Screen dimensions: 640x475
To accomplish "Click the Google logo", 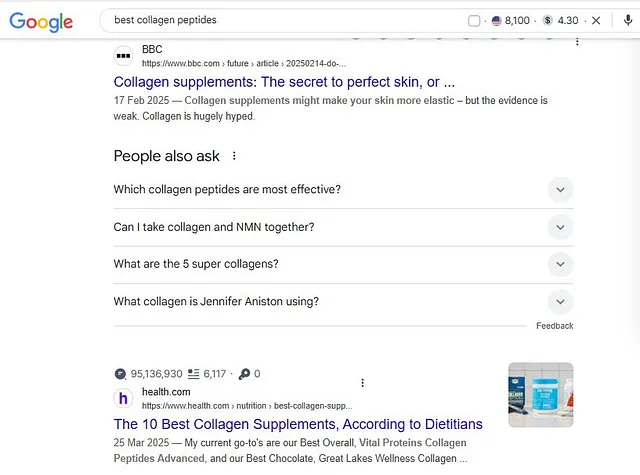I will [41, 21].
